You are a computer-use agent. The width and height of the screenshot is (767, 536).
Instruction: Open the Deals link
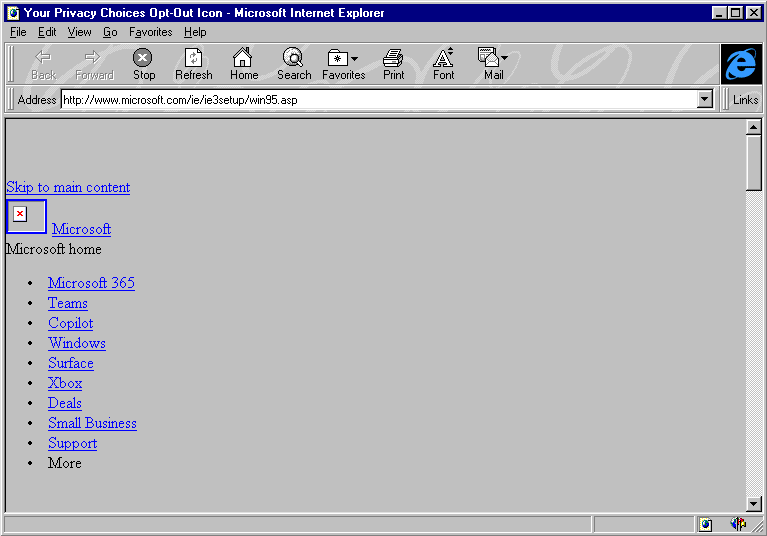point(65,403)
